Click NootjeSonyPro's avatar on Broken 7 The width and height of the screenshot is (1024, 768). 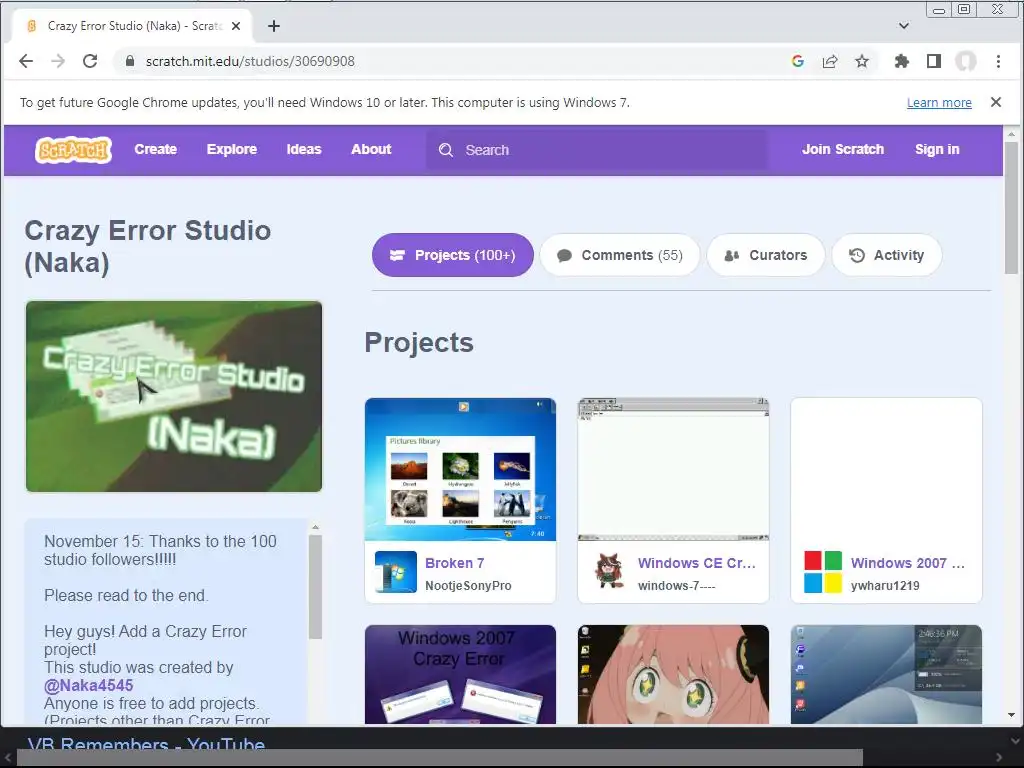[396, 572]
